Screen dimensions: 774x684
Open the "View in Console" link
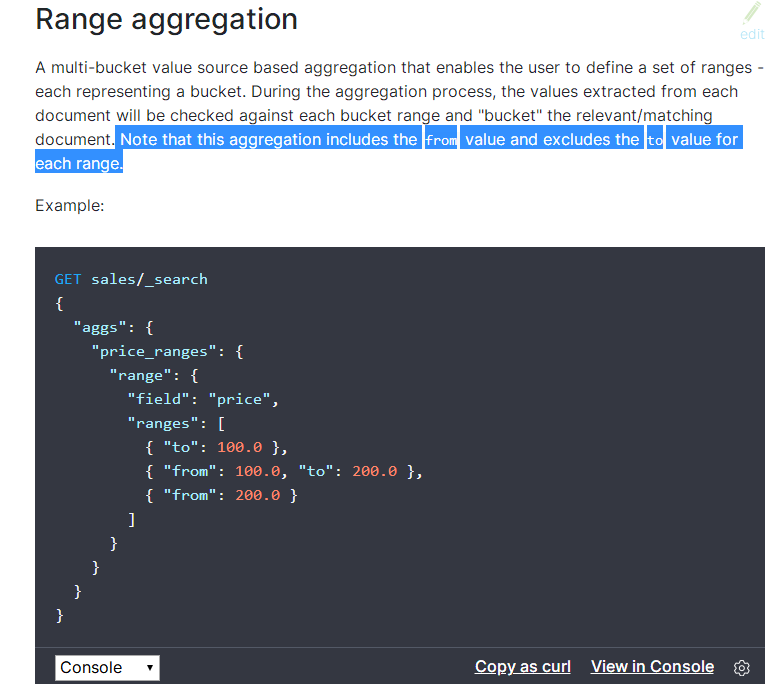point(652,667)
